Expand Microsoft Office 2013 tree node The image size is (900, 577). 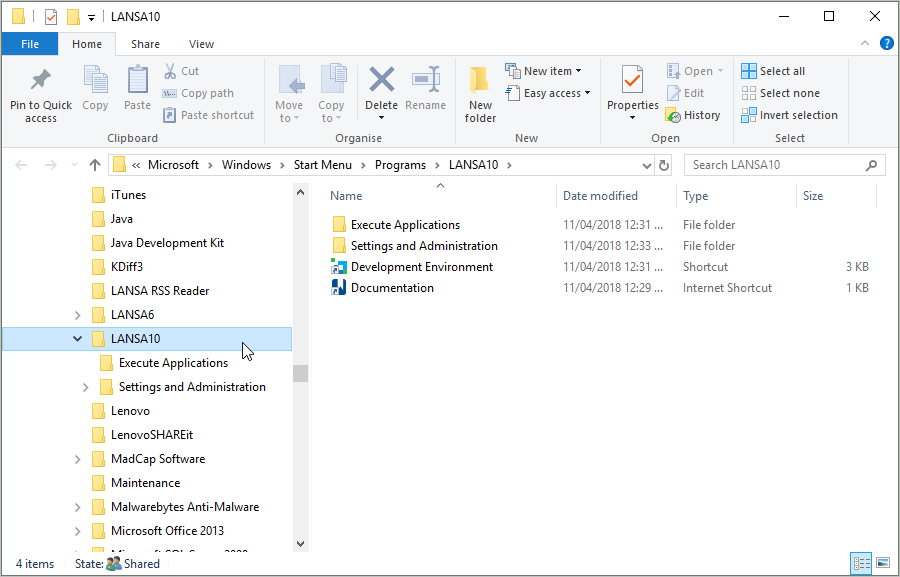pos(77,531)
